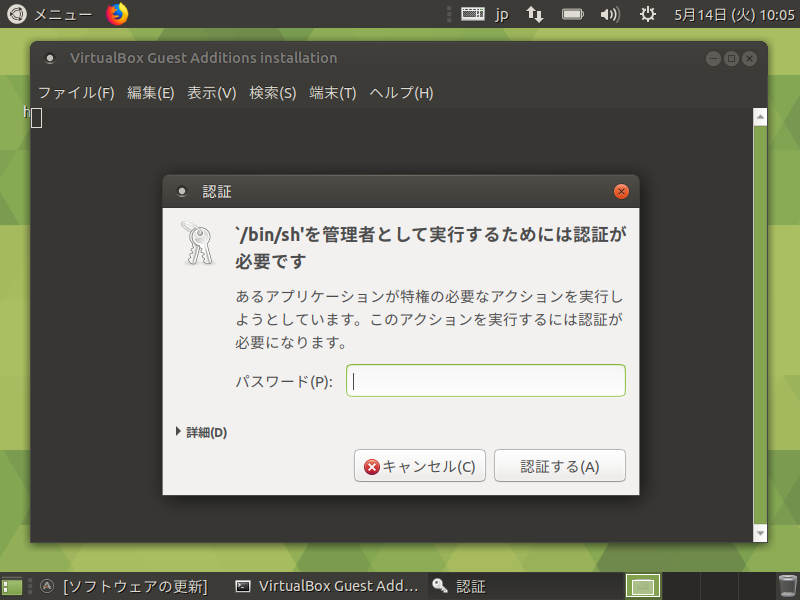This screenshot has width=800, height=600.
Task: Click the terminal scrollbar up arrow
Action: [x=760, y=117]
